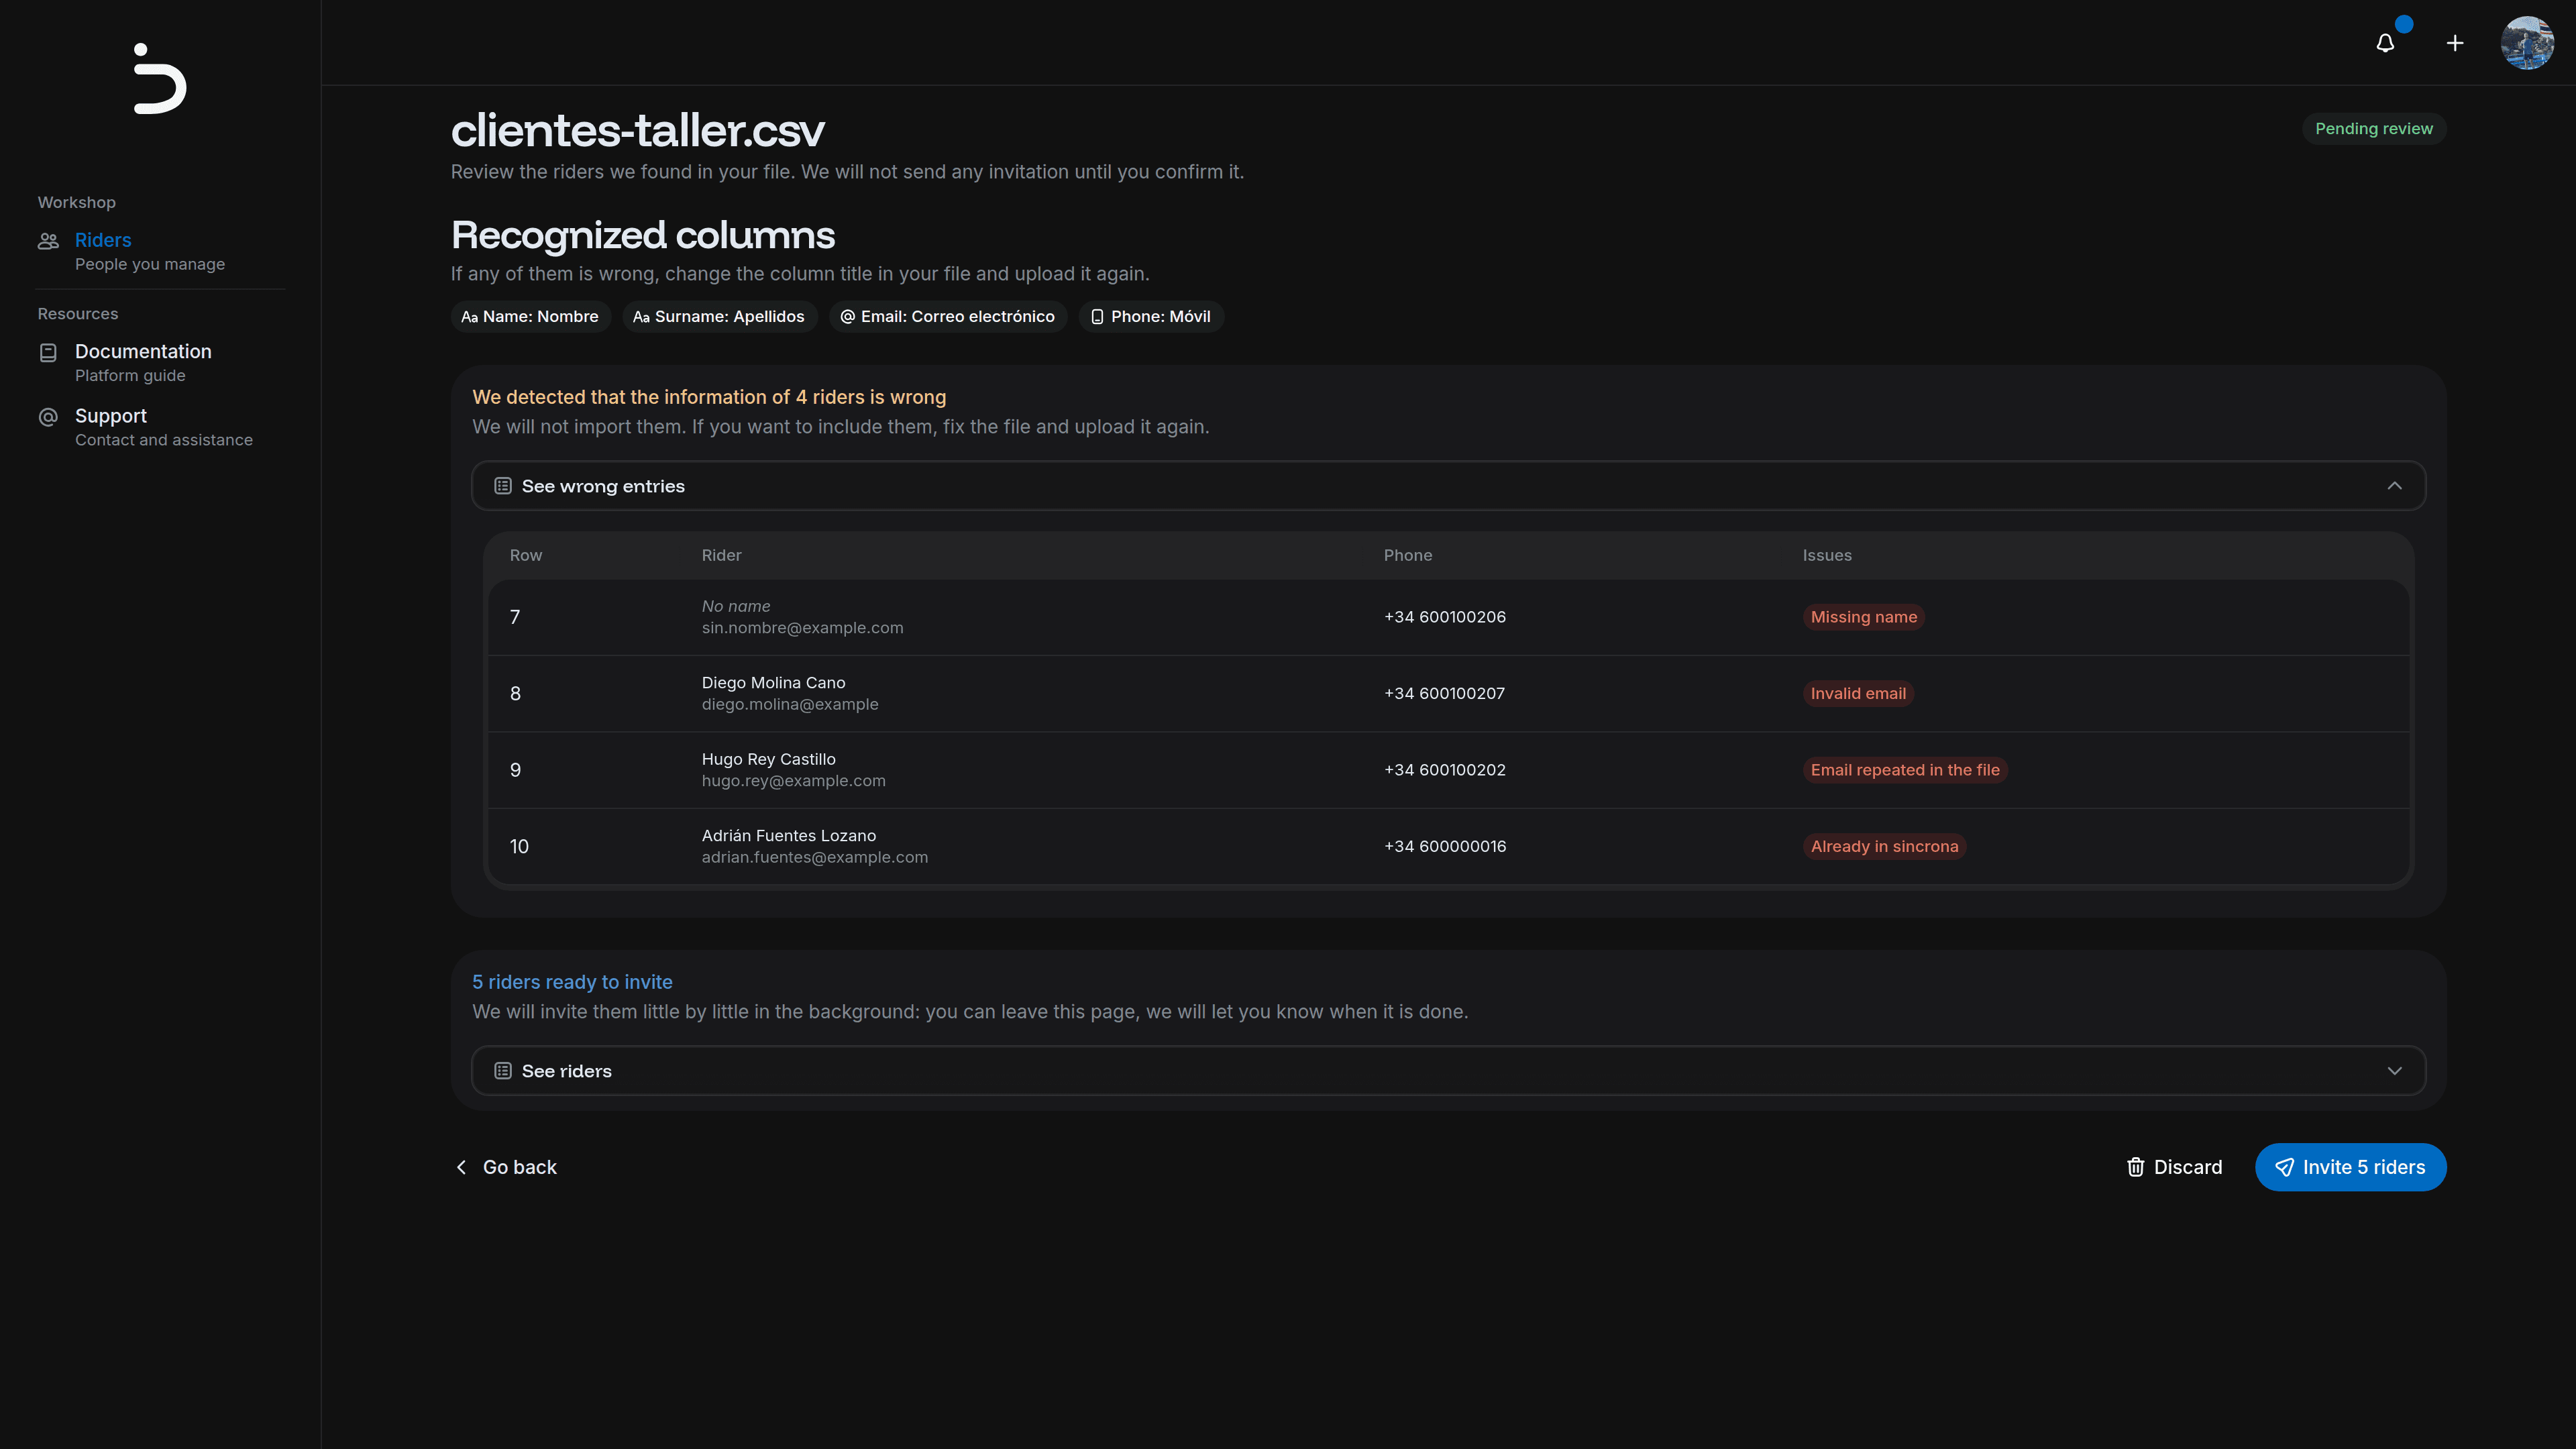
Task: Select rider Hugo Rey Castillo
Action: (768, 760)
